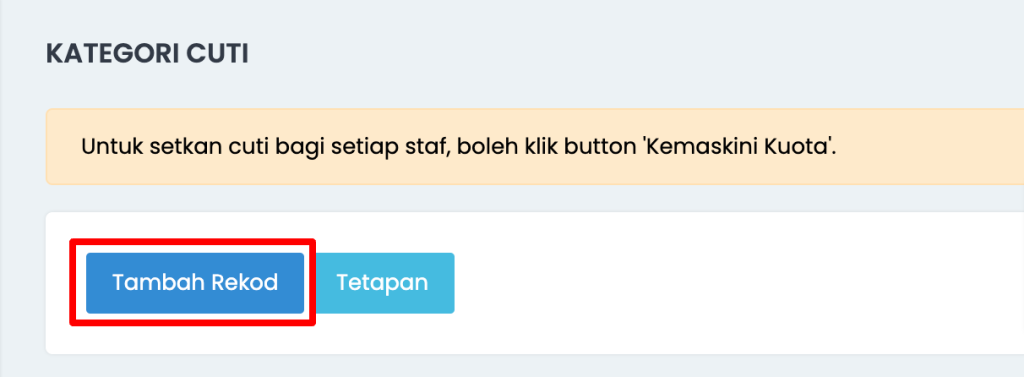The height and width of the screenshot is (377, 1024).
Task: Add a new leave category record
Action: coord(195,283)
